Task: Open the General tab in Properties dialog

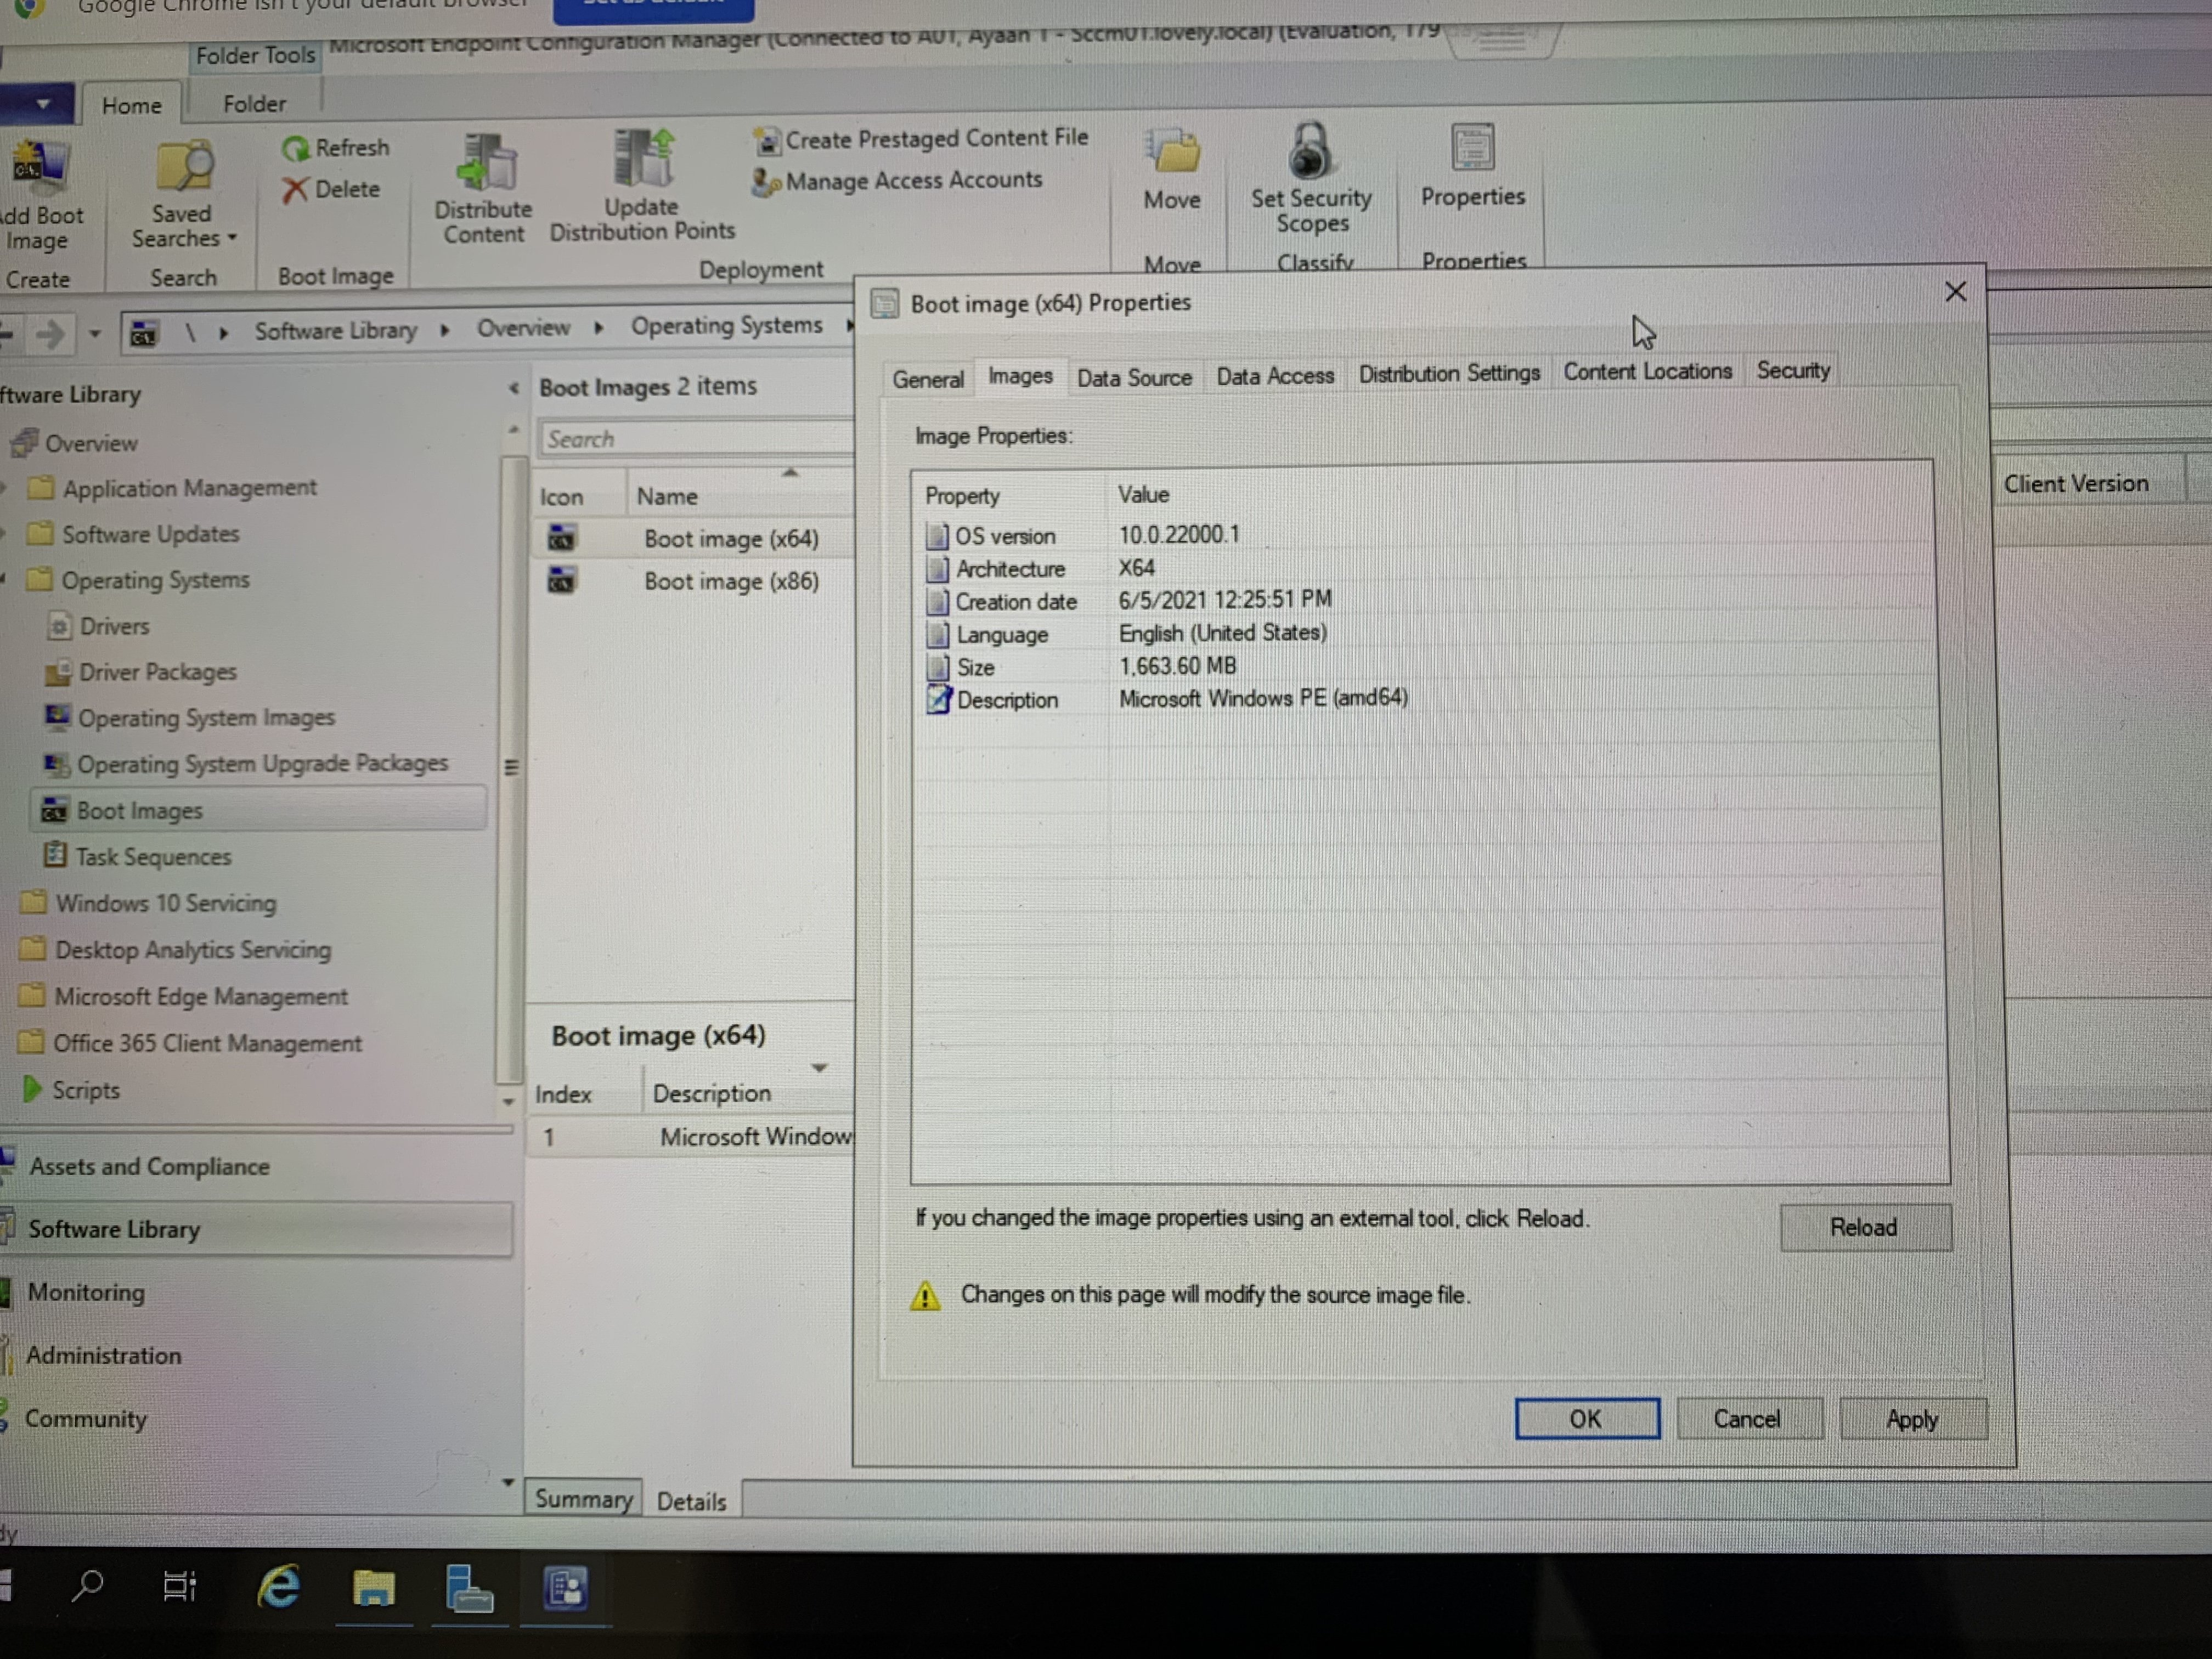Action: pos(928,379)
